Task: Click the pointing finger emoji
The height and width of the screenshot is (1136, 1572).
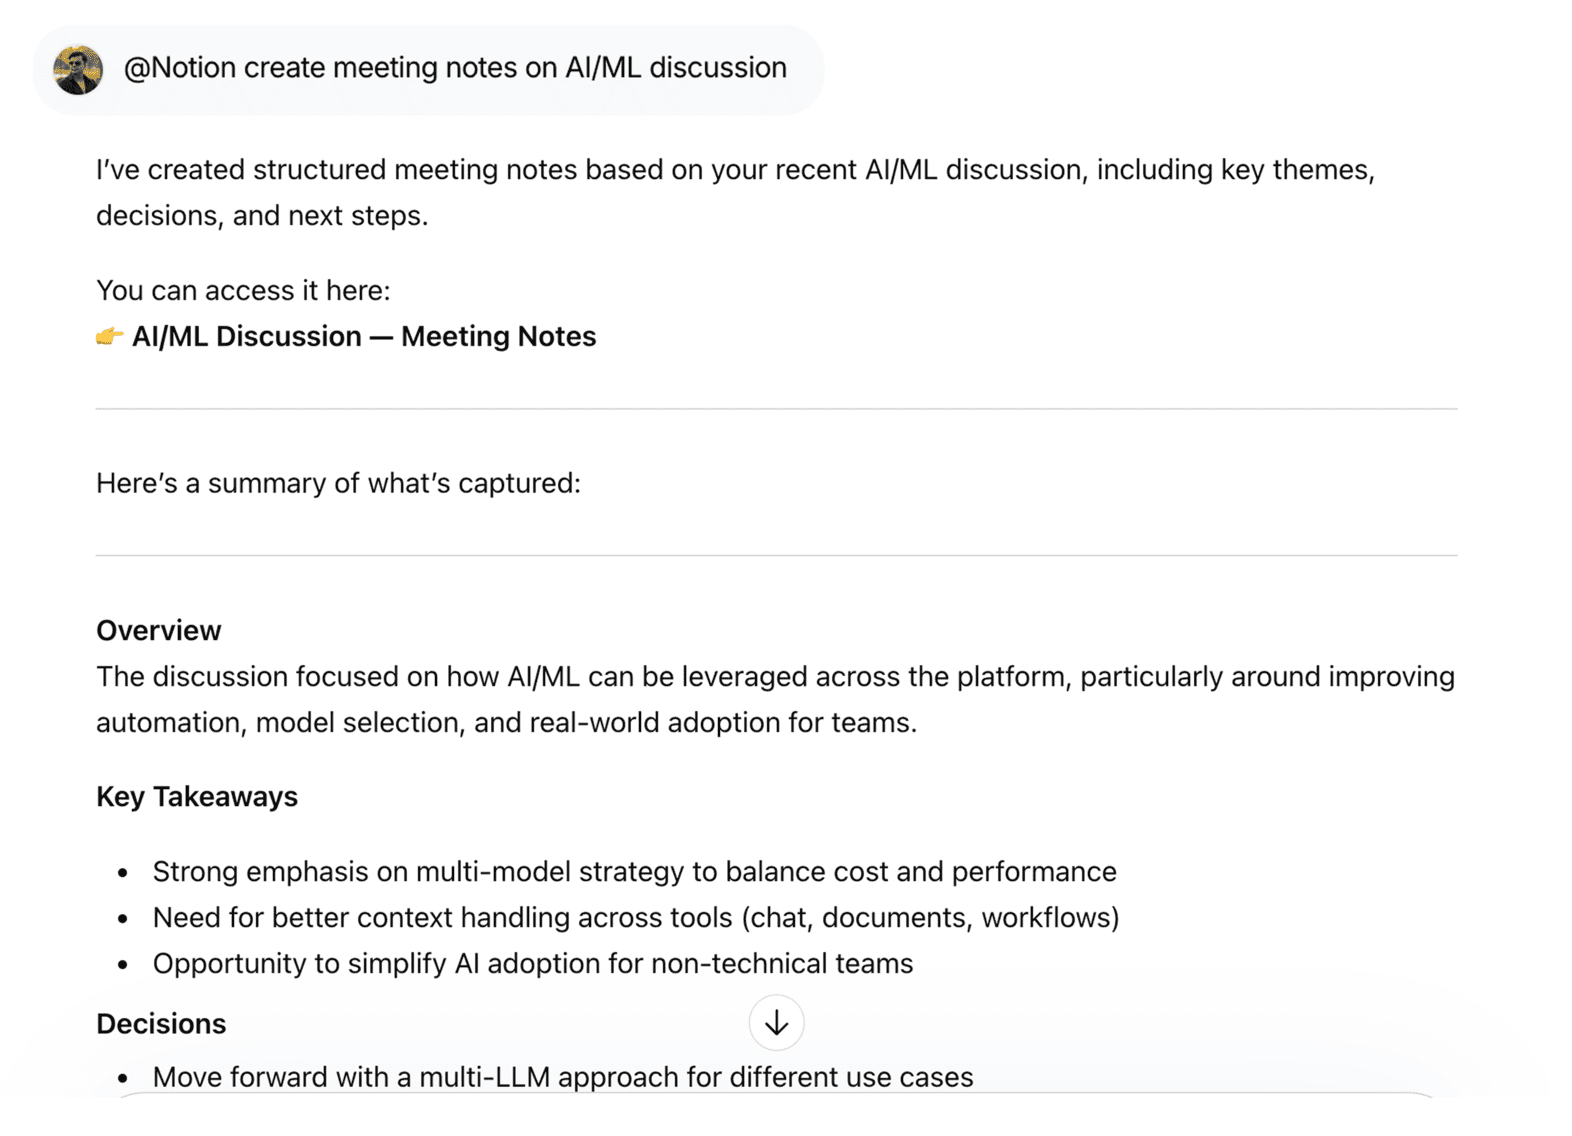Action: tap(108, 336)
